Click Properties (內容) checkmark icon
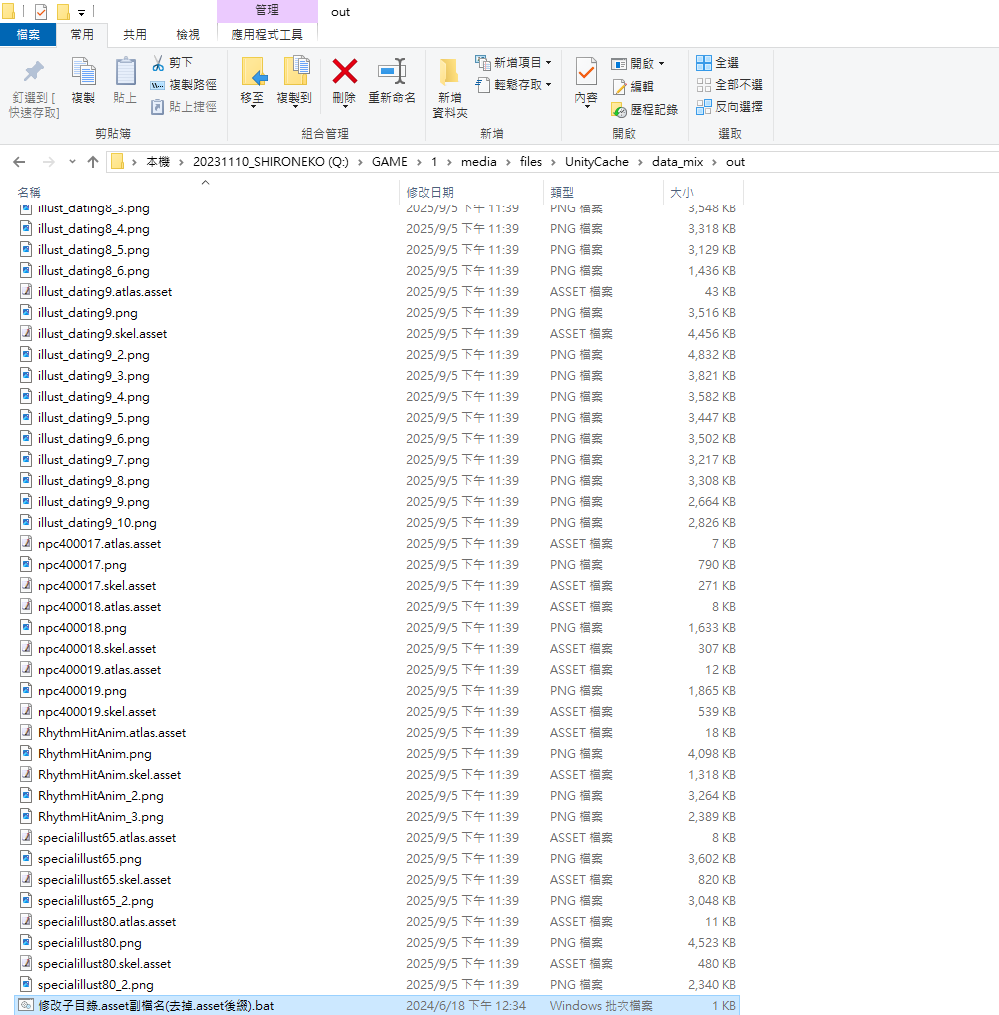The height and width of the screenshot is (1015, 999). pos(586,72)
